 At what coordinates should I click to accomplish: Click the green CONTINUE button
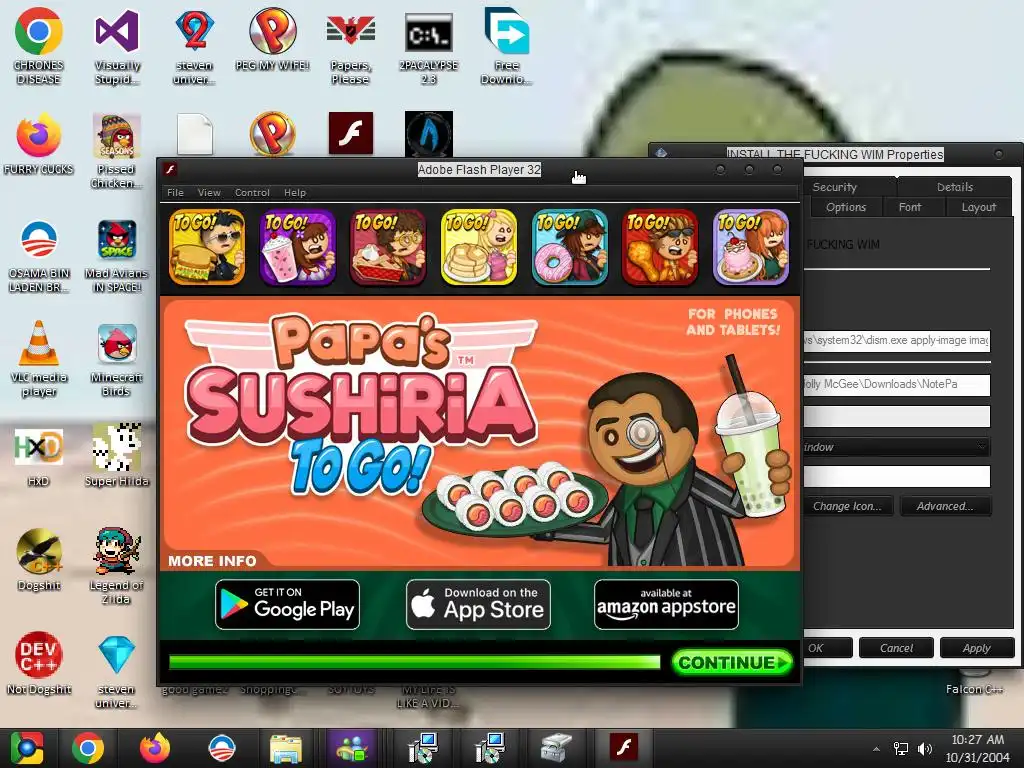732,663
